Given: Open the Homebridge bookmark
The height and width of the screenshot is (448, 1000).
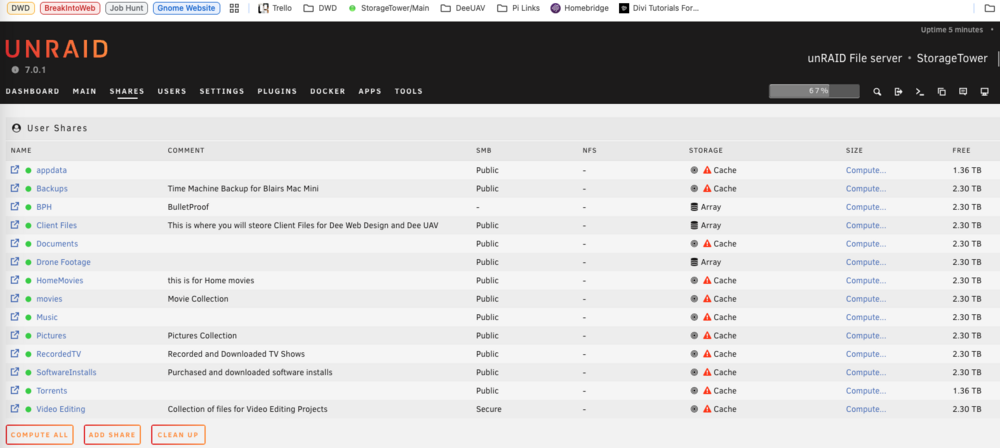Looking at the screenshot, I should [x=579, y=8].
